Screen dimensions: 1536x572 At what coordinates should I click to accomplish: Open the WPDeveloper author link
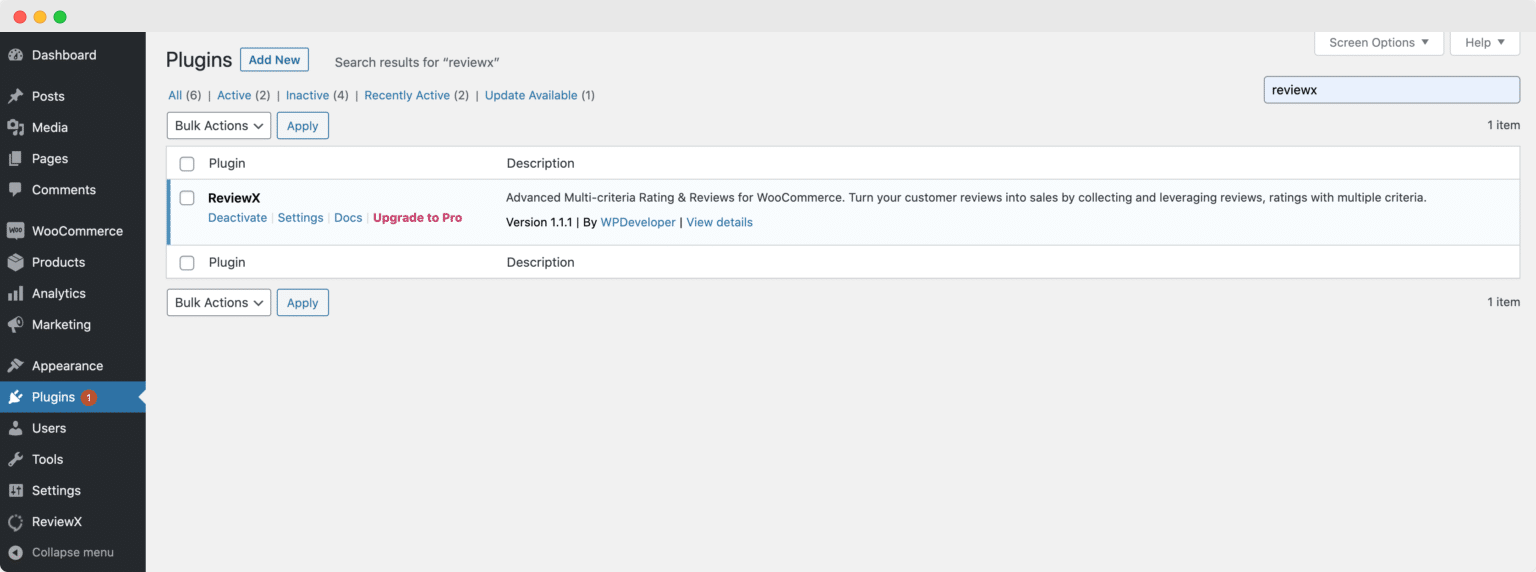click(638, 222)
